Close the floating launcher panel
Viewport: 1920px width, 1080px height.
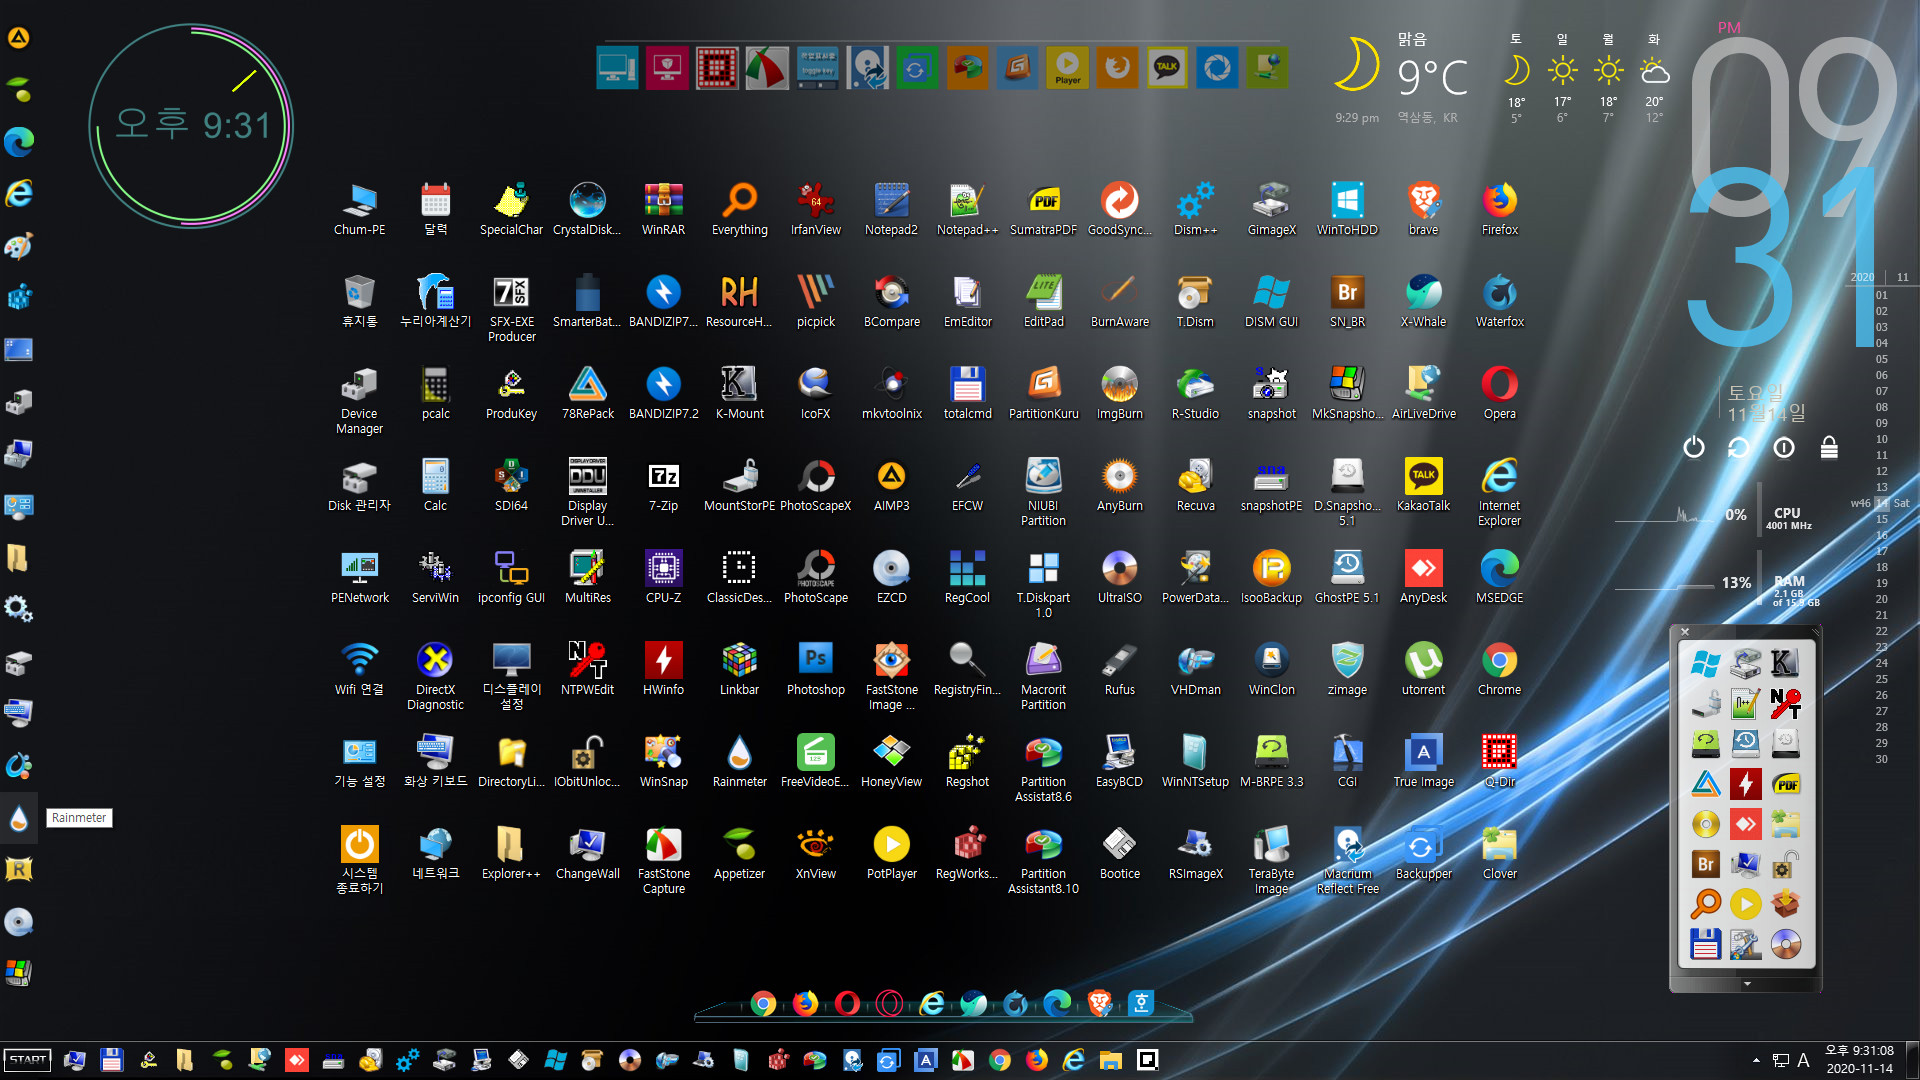1685,631
